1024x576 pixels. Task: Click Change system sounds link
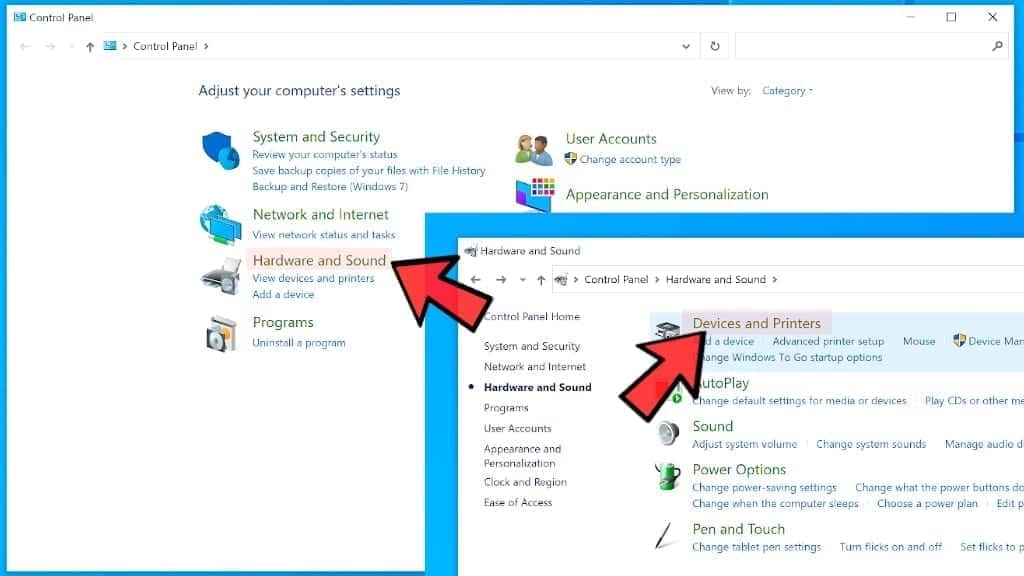pyautogui.click(x=871, y=444)
